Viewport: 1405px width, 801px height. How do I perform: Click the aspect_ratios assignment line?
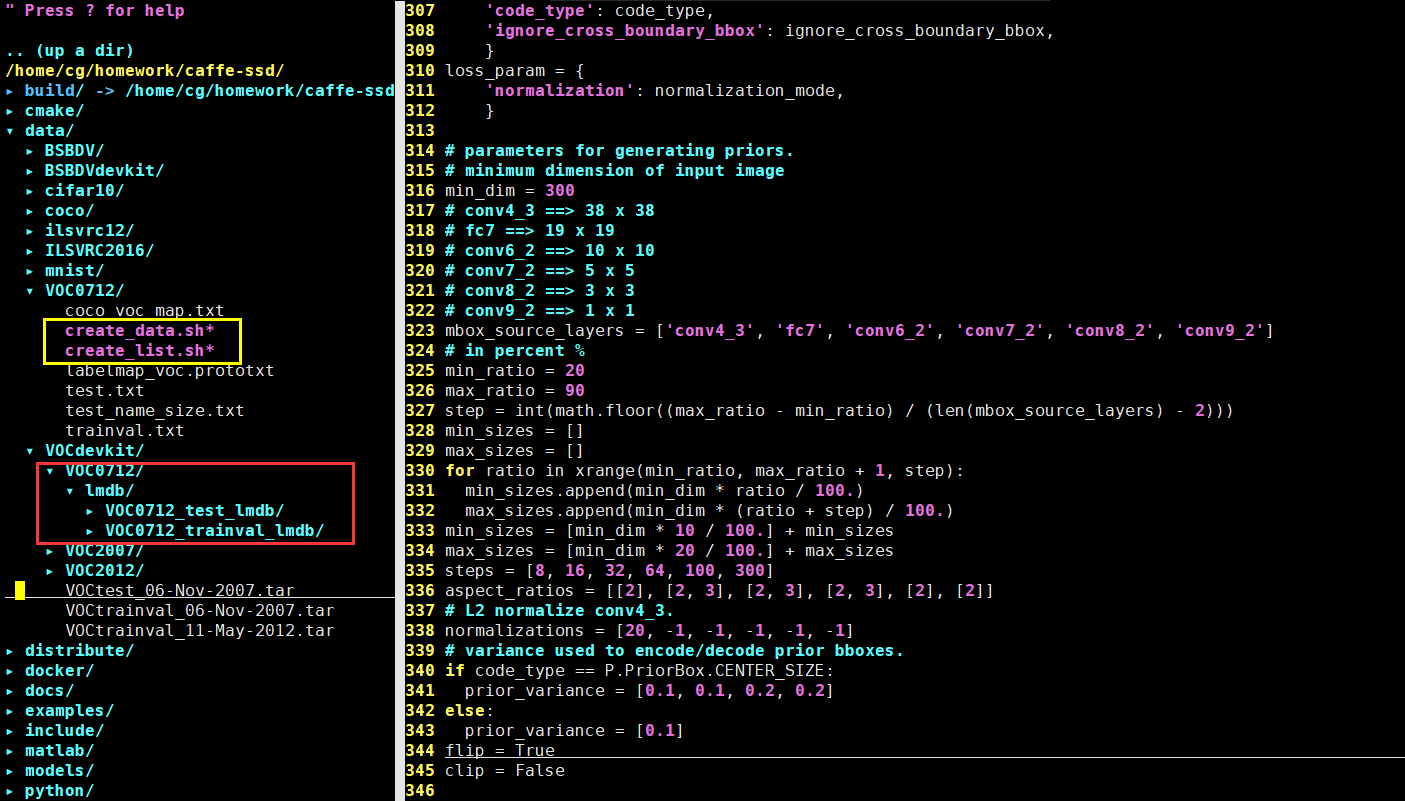[x=719, y=591]
